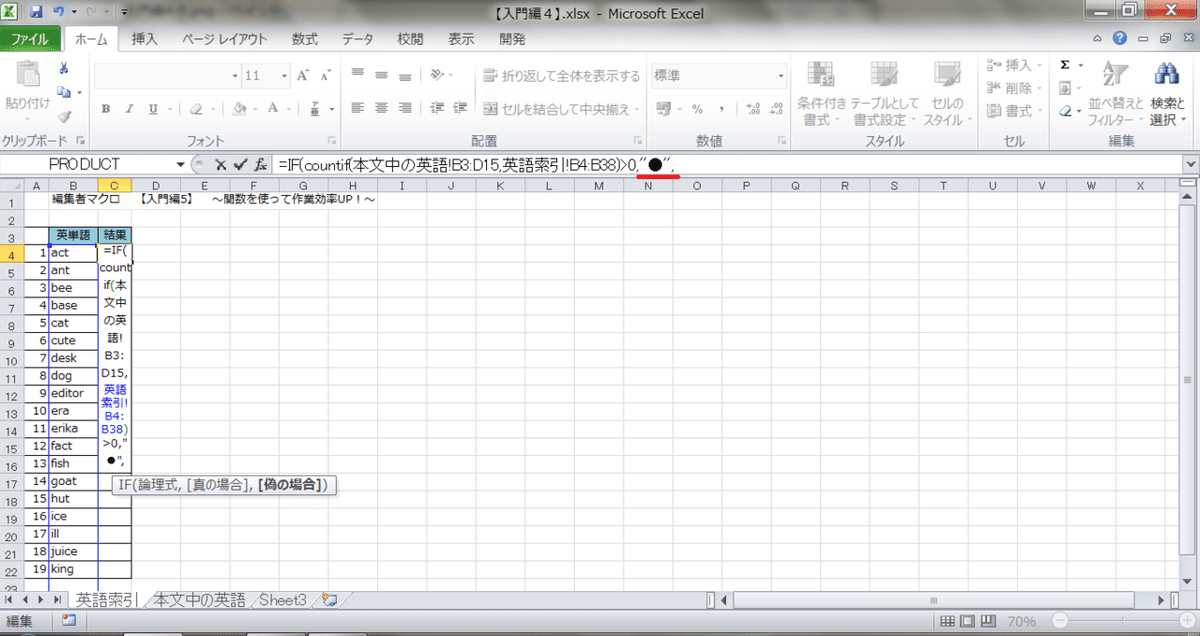The image size is (1200, 636).
Task: Switch to sheet tab Sheet3
Action: [x=283, y=600]
